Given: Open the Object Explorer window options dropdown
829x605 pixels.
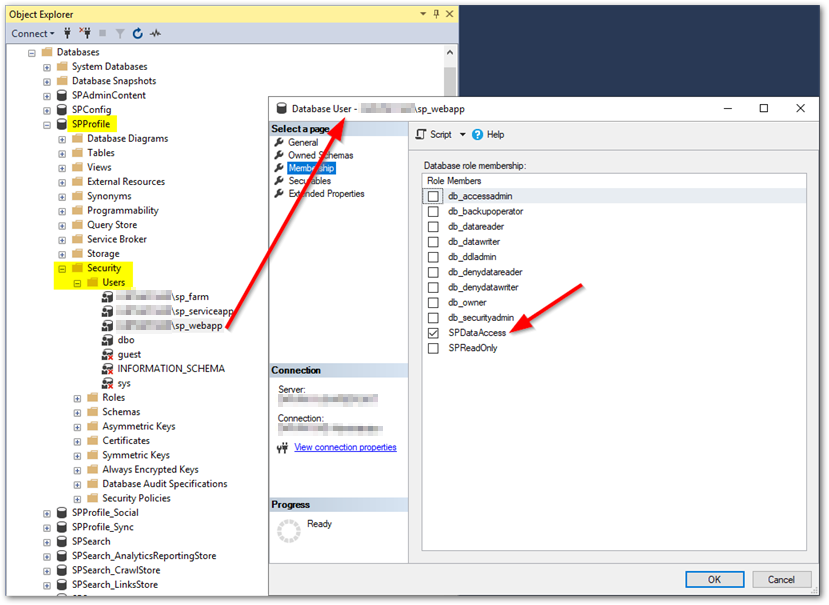Looking at the screenshot, I should (x=423, y=14).
